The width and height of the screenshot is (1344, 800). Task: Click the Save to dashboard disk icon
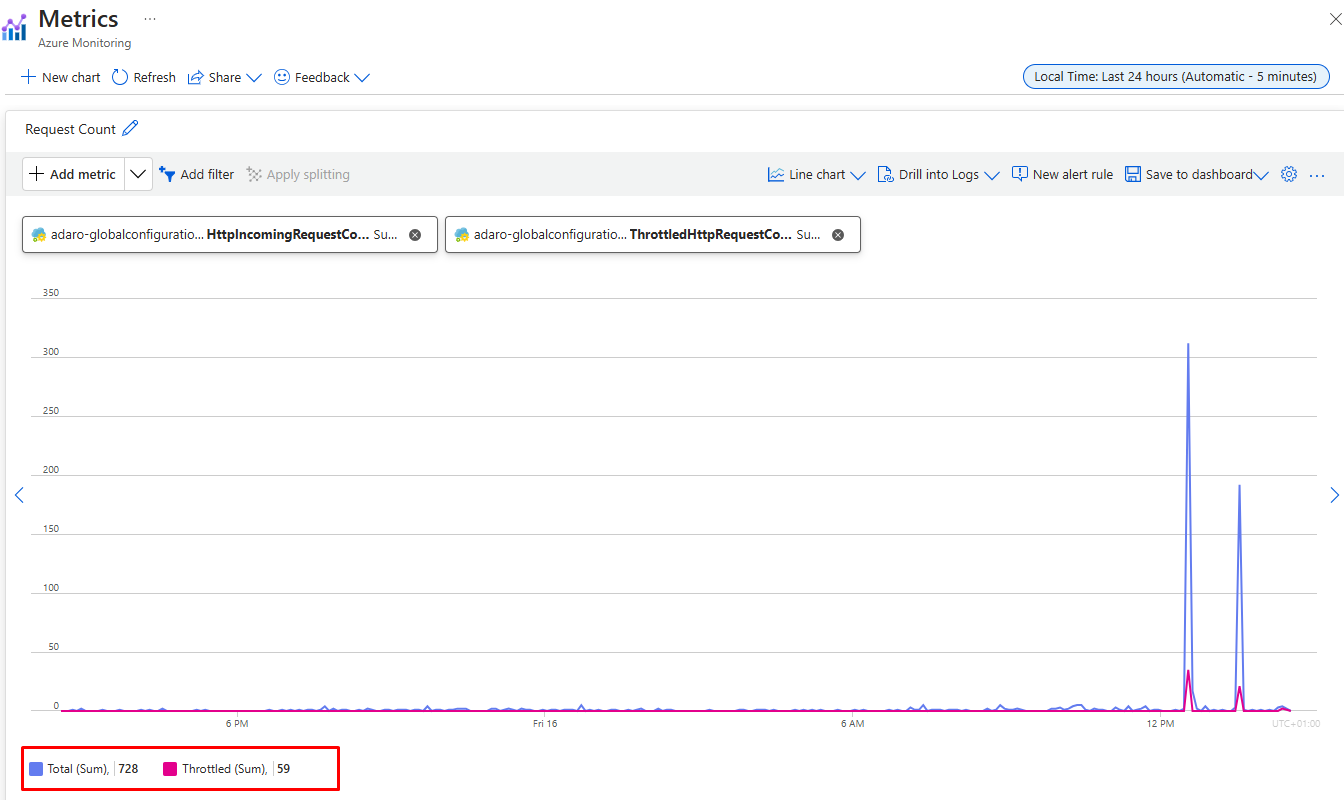[1133, 174]
